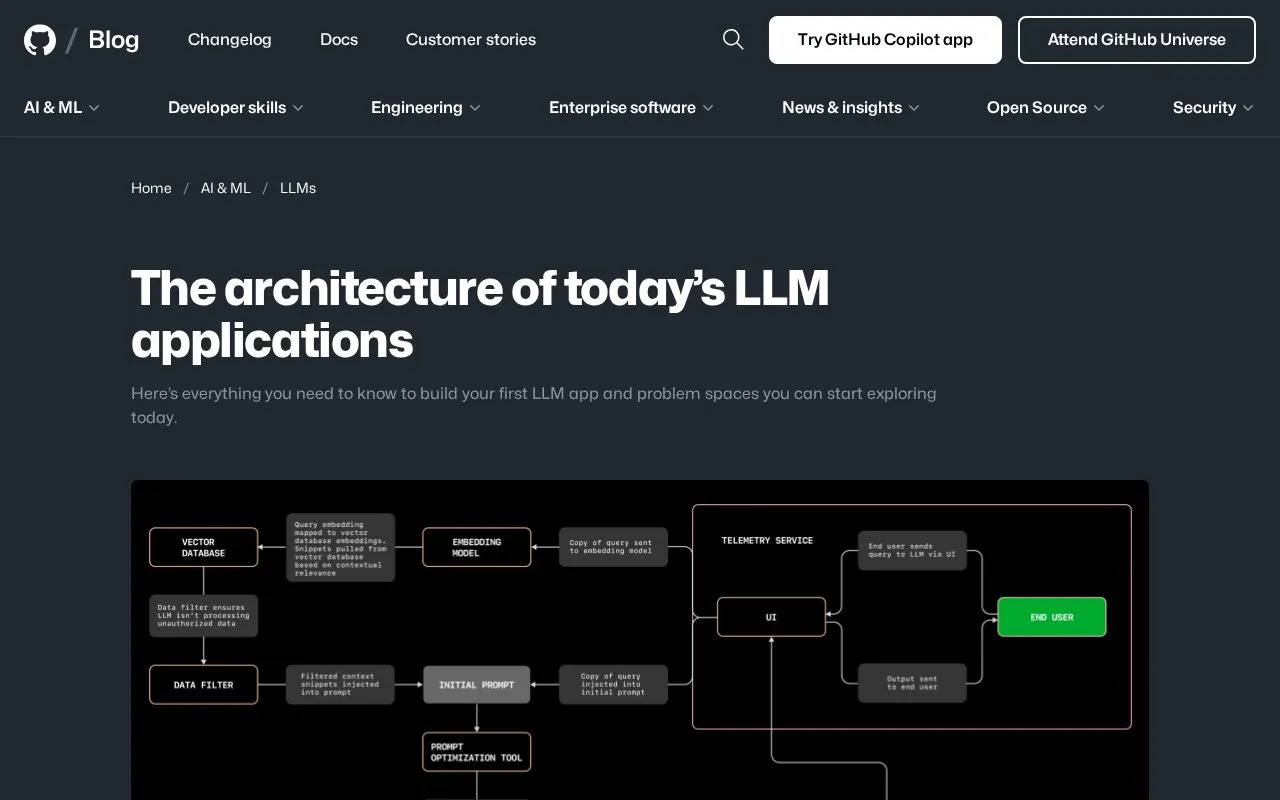The height and width of the screenshot is (800, 1280).
Task: Click the GitHub Octocat logo
Action: (40, 40)
